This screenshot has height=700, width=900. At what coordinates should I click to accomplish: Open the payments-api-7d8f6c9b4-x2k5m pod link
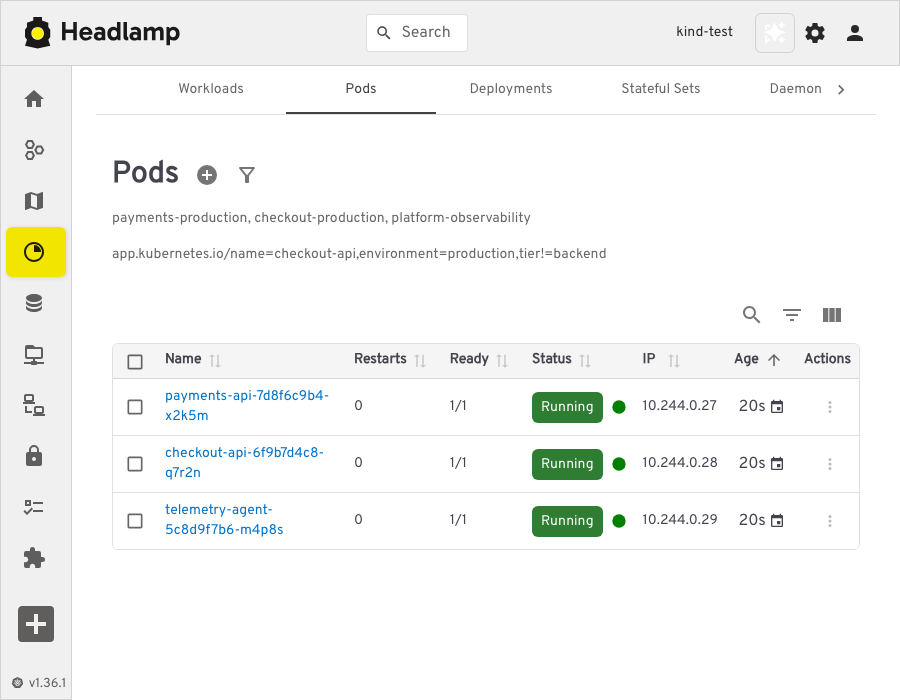click(247, 405)
